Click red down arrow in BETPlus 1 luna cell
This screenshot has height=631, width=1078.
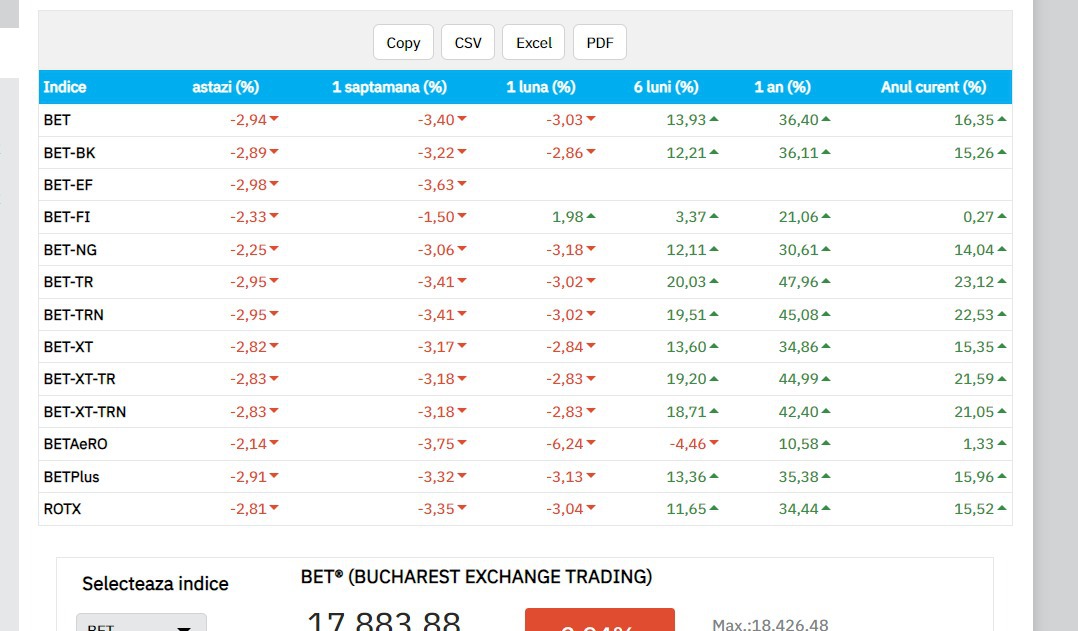click(x=591, y=477)
